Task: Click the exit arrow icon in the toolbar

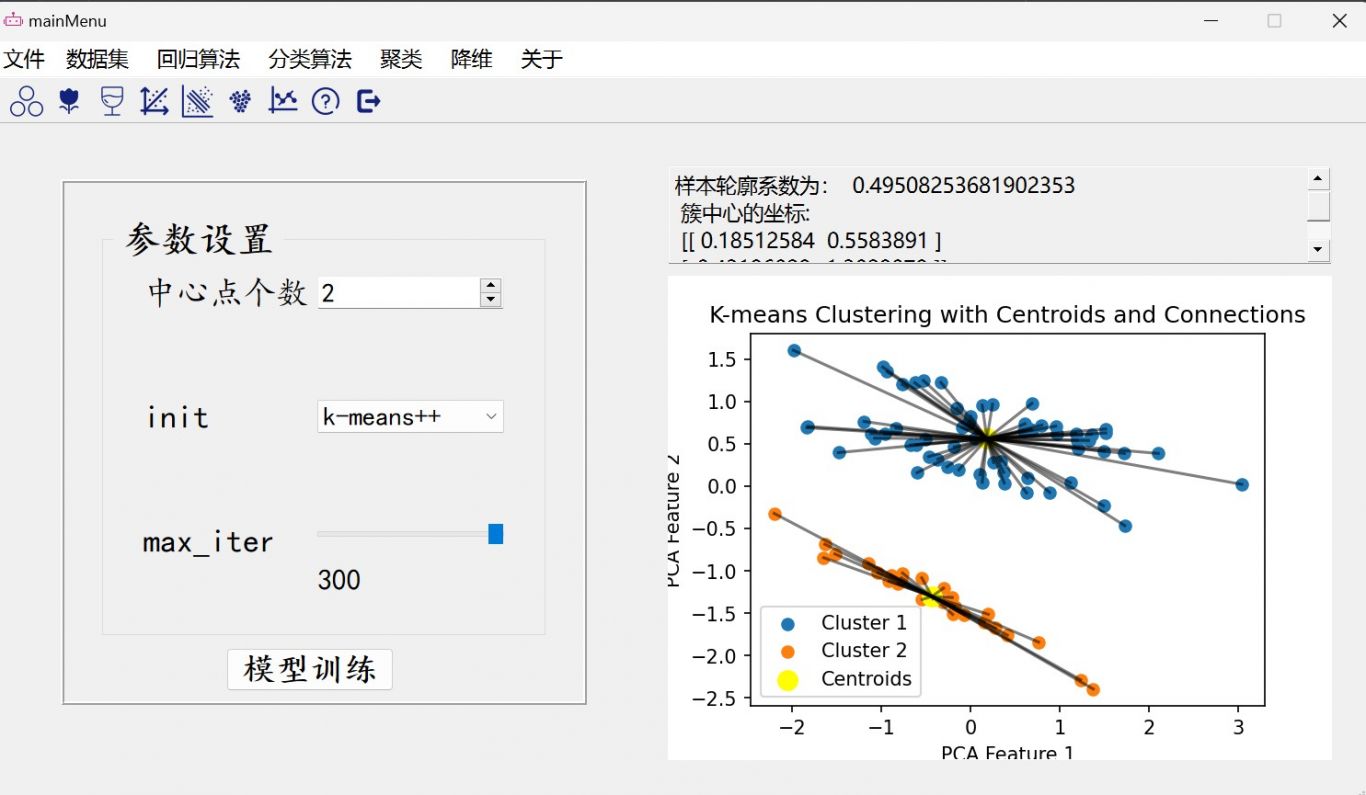Action: (369, 101)
